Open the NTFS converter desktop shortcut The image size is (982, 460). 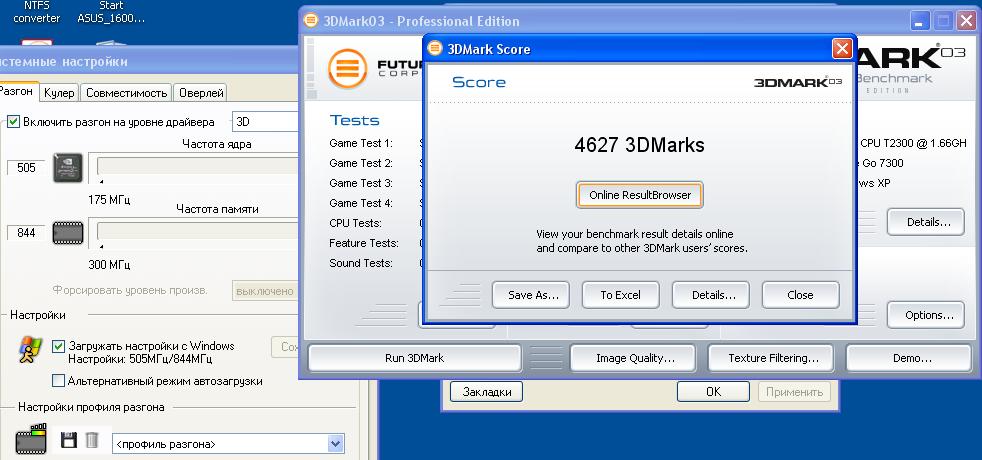pos(36,13)
